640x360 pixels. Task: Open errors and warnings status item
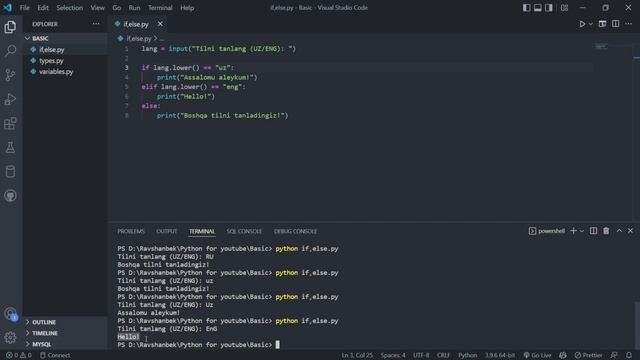18,356
